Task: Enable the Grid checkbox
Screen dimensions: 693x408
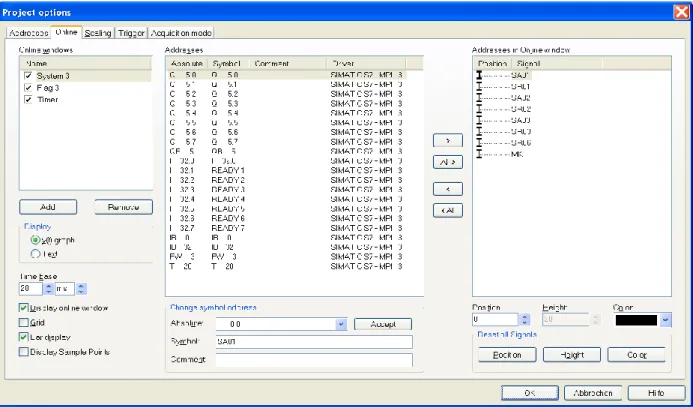Action: (23, 323)
